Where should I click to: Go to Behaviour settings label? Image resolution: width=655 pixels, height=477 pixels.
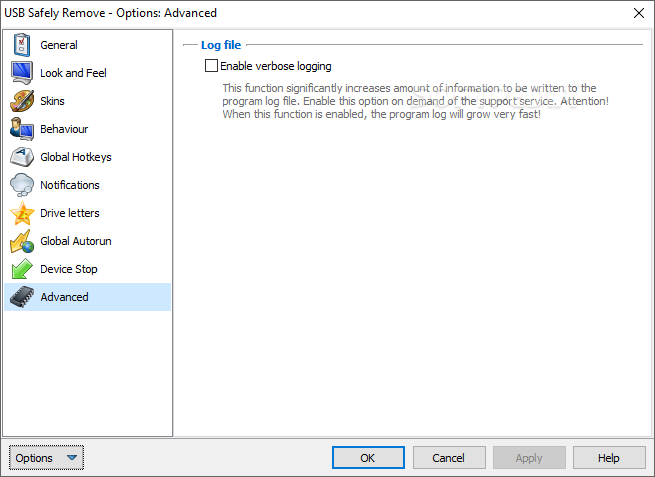point(64,129)
